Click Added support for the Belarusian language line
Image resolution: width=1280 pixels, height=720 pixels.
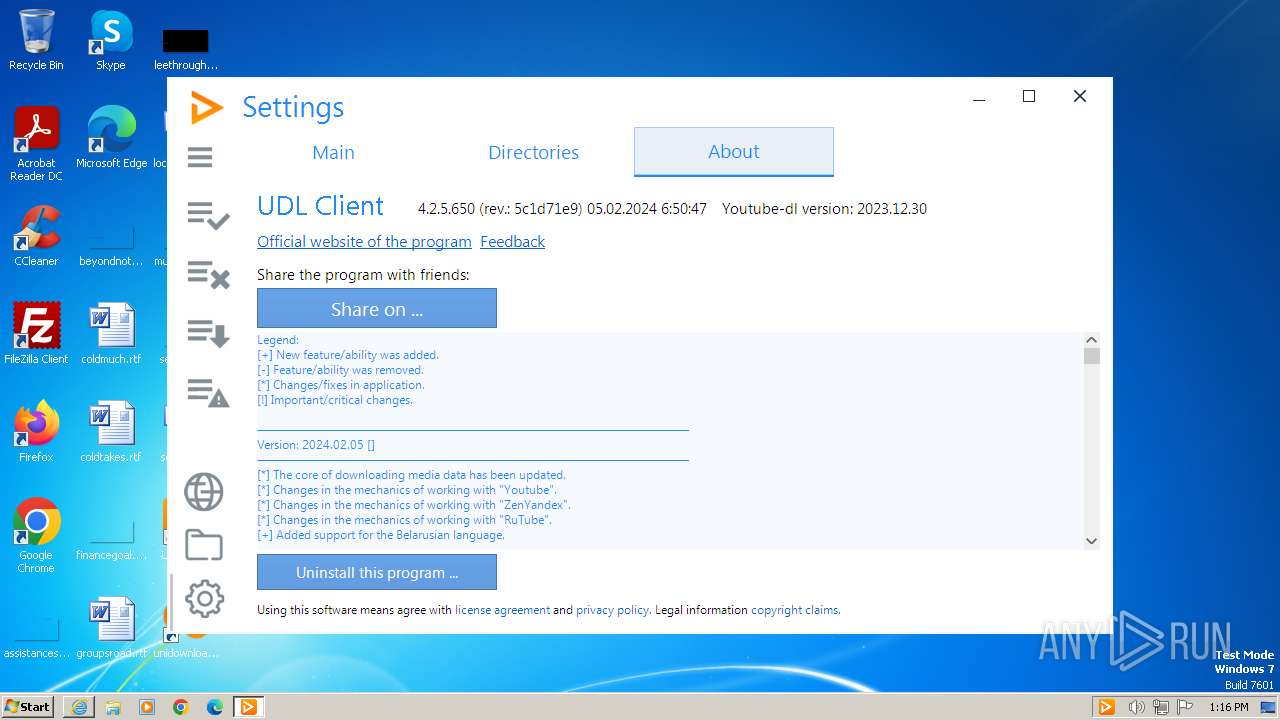click(381, 535)
